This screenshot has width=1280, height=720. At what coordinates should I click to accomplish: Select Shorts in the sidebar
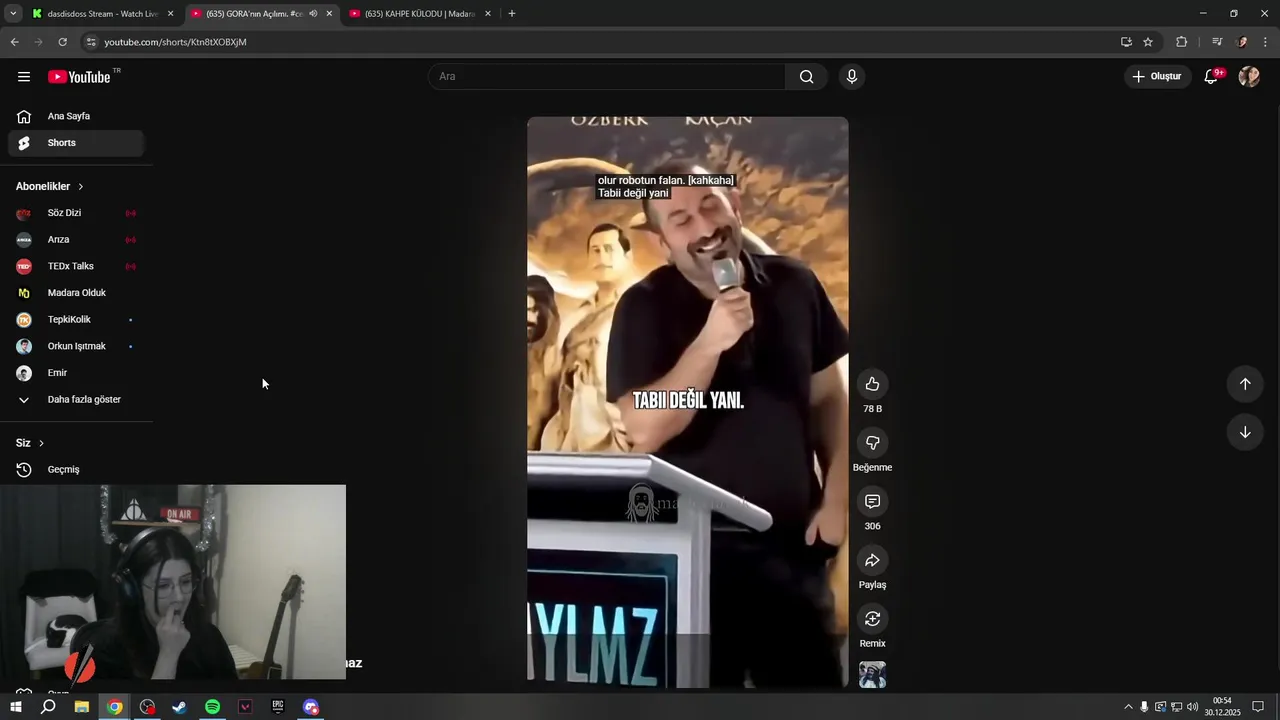click(76, 143)
